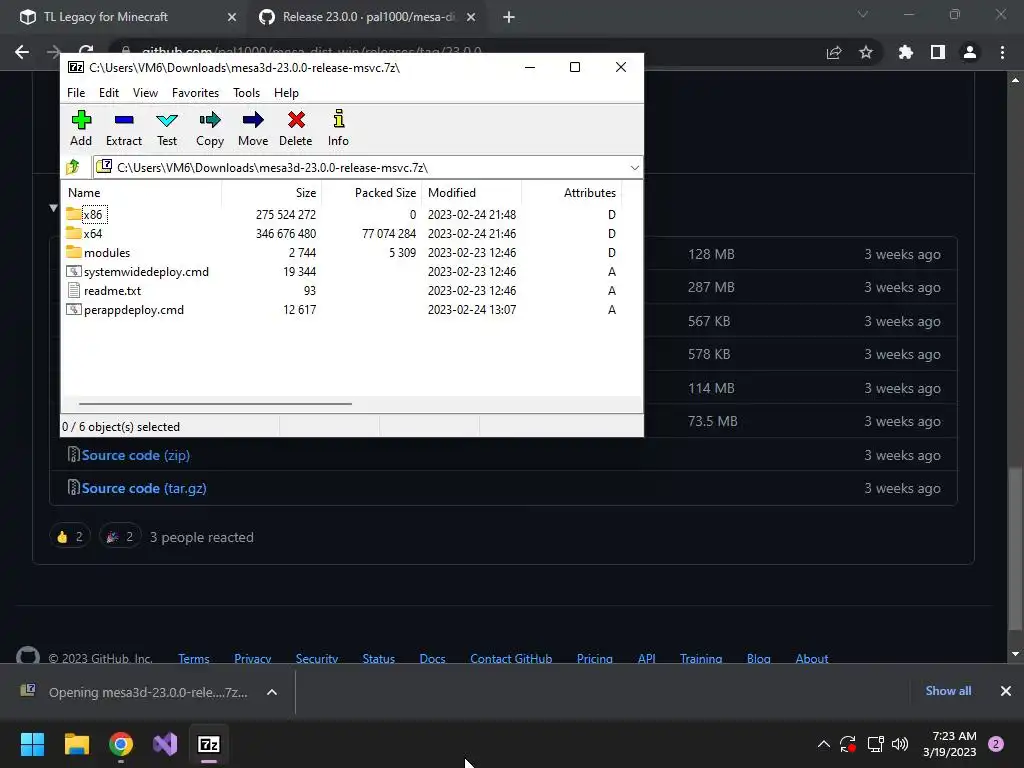1024x768 pixels.
Task: Close the downloads bar
Action: point(1006,691)
